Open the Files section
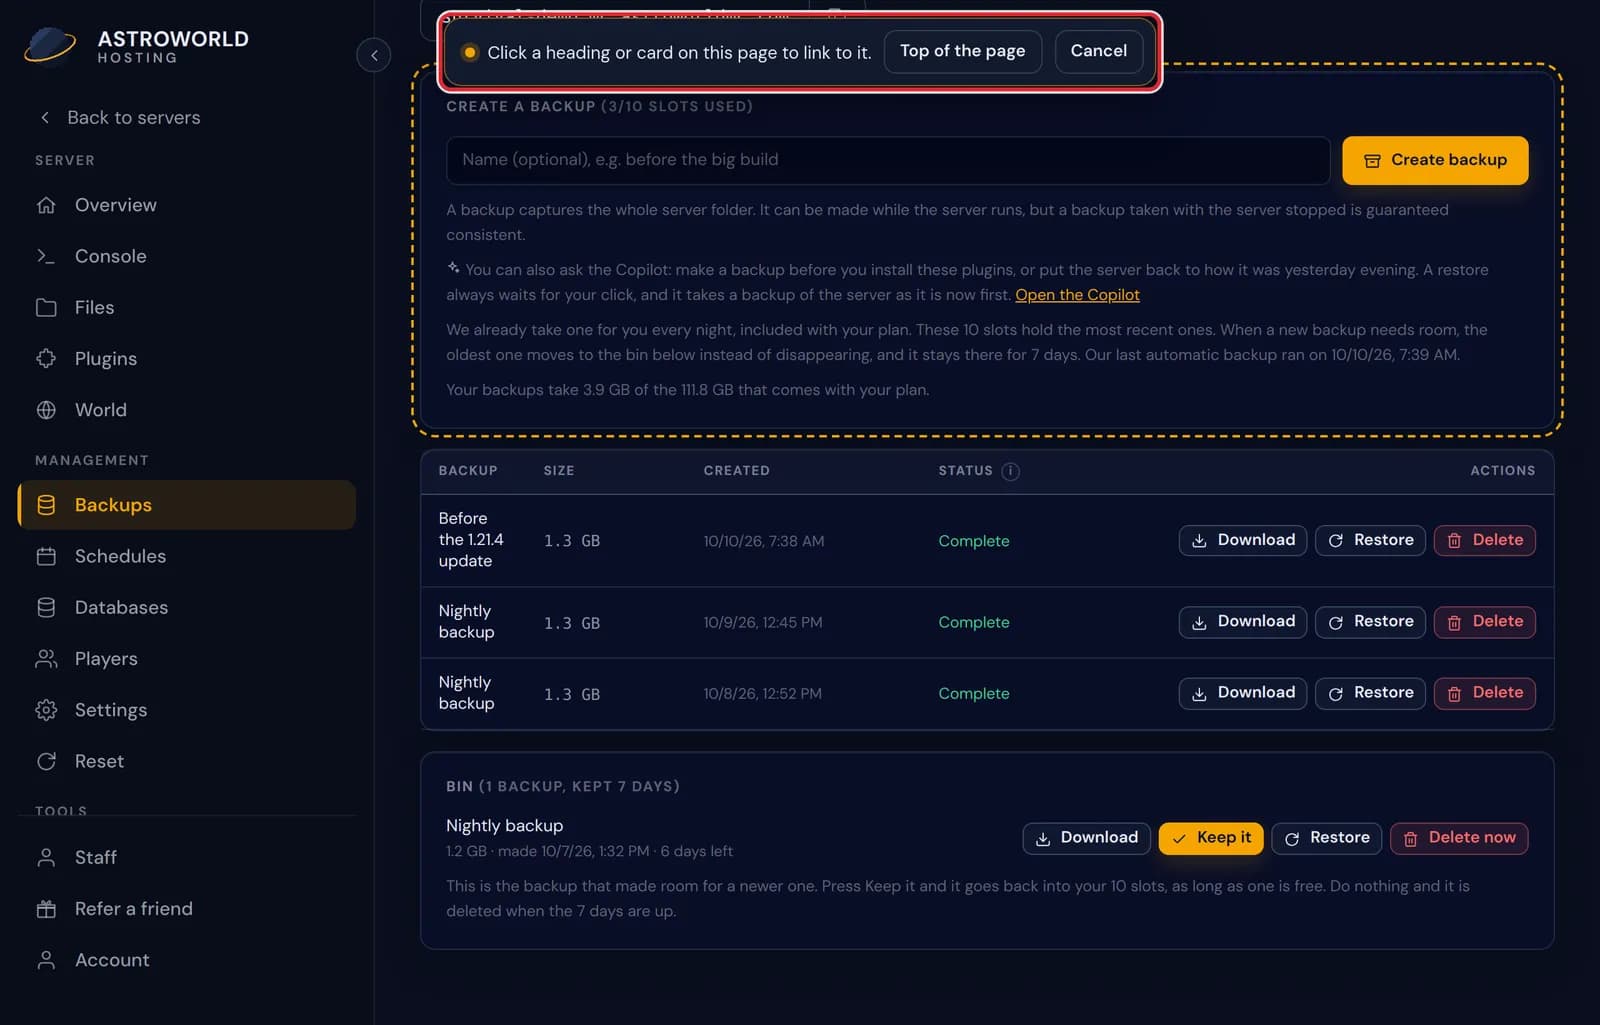The image size is (1600, 1025). 186,307
